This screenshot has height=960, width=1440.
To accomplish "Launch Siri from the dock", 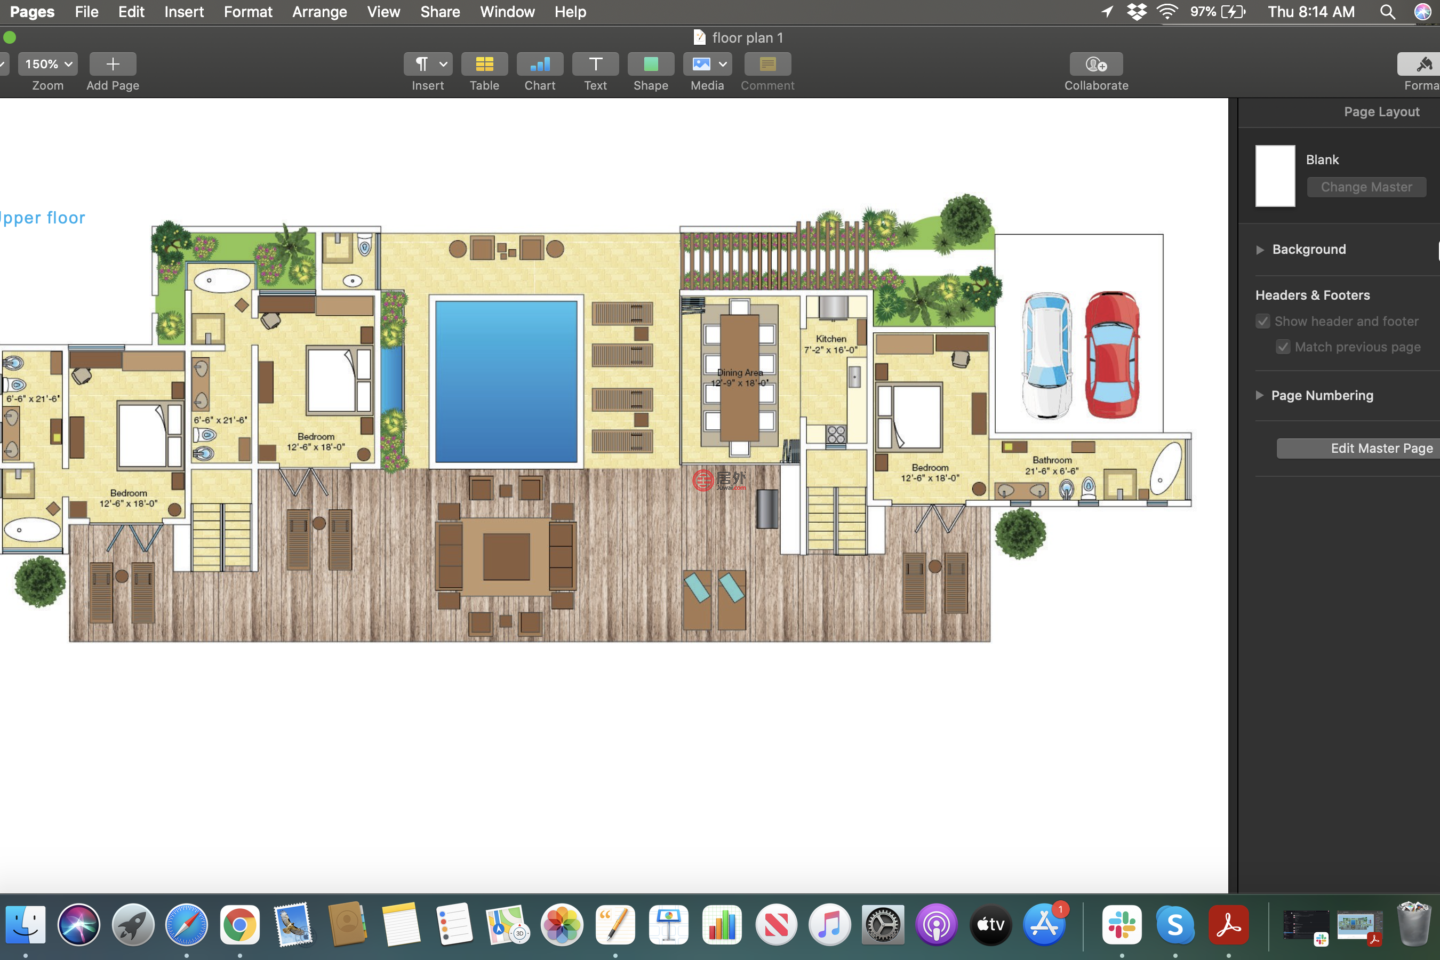I will pyautogui.click(x=79, y=925).
